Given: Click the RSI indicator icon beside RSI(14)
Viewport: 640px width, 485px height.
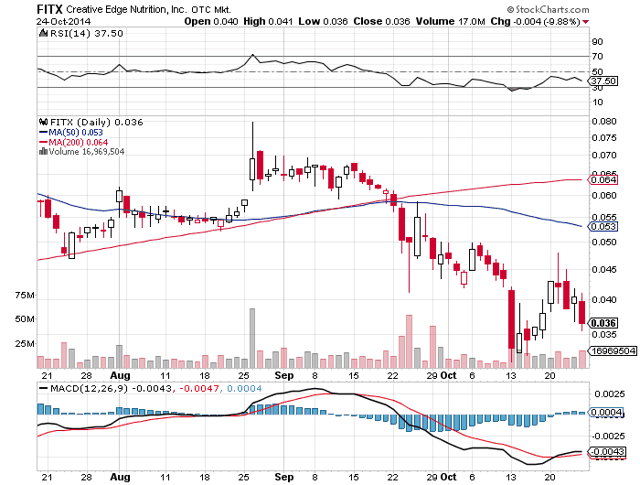Looking at the screenshot, I should coord(43,33).
